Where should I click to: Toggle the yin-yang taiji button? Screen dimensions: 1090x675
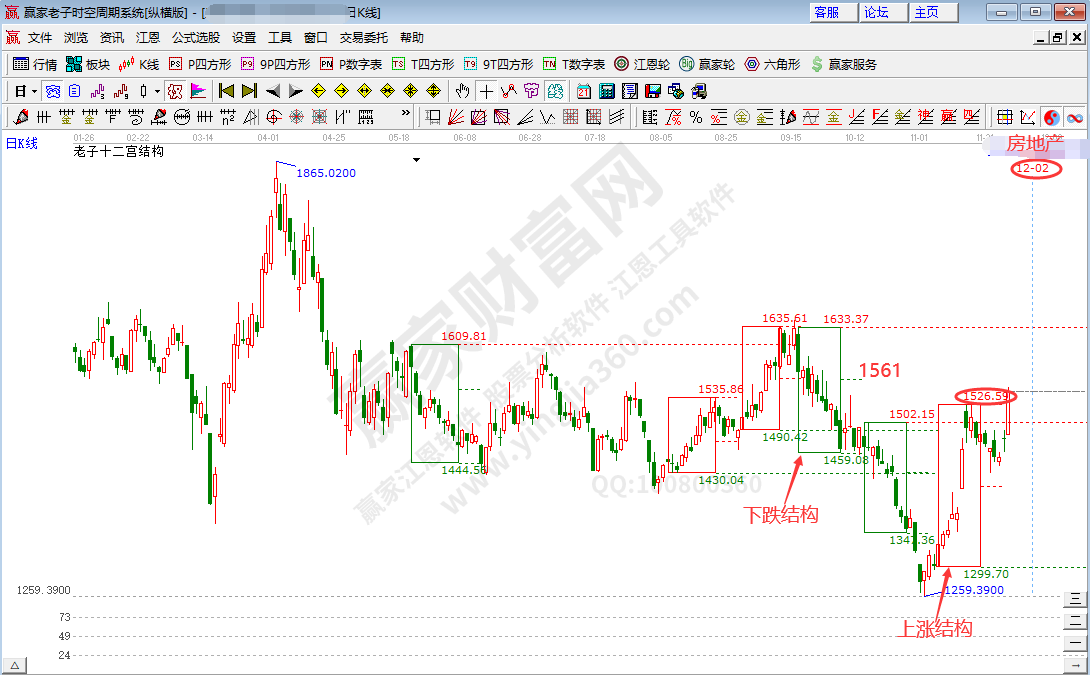click(x=1052, y=117)
